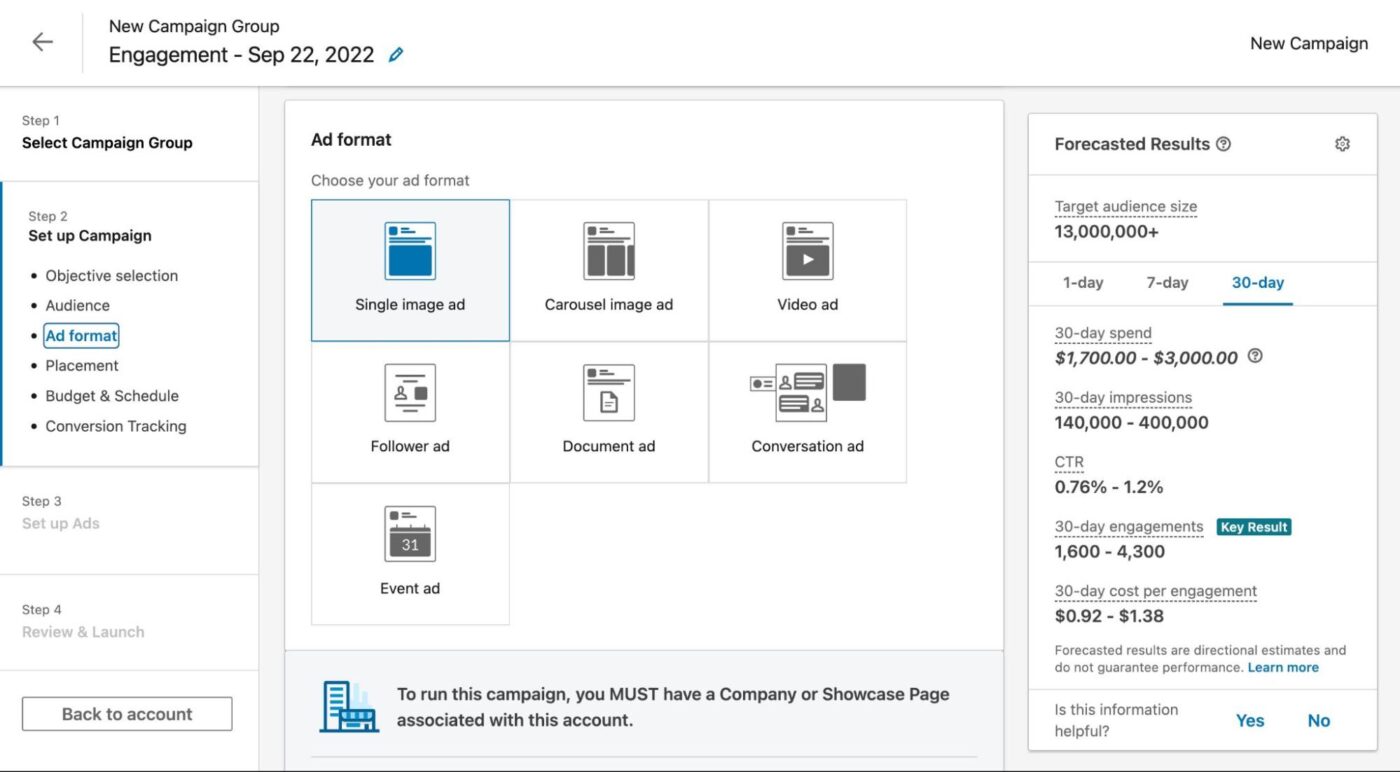
Task: Open the Learn more link about forecasts
Action: click(1283, 667)
